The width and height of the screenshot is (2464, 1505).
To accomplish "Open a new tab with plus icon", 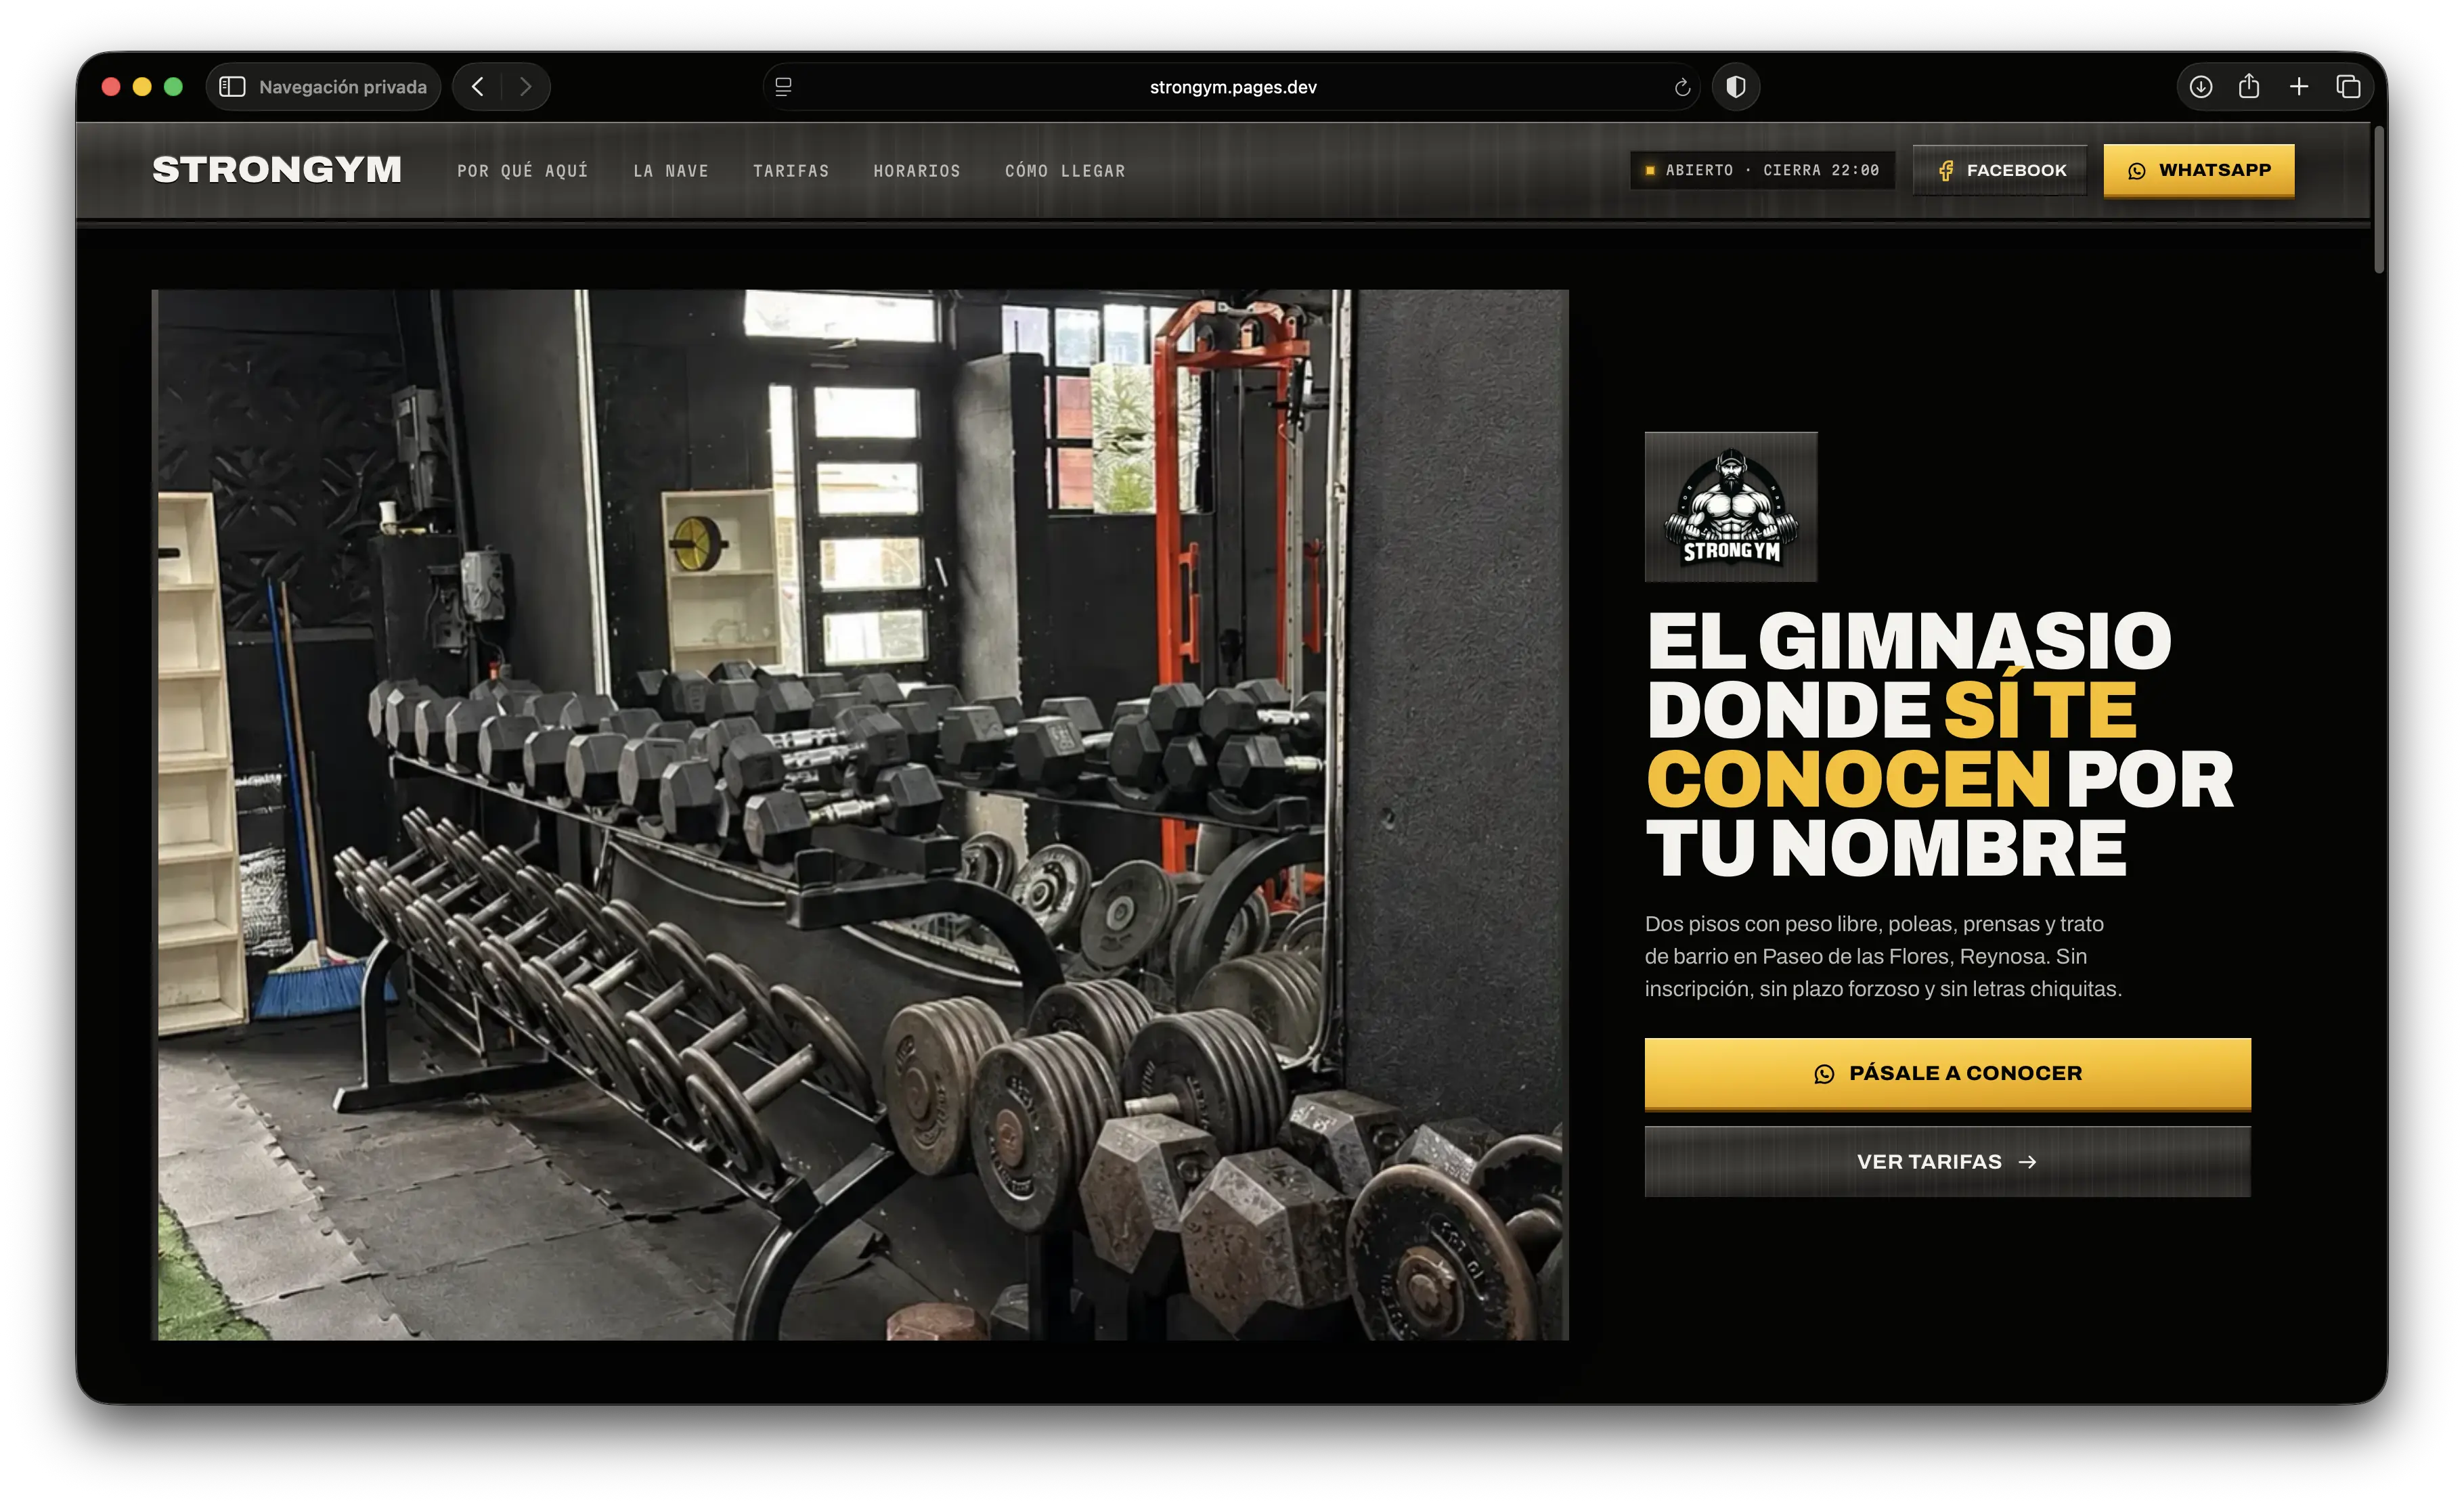I will click(2299, 87).
